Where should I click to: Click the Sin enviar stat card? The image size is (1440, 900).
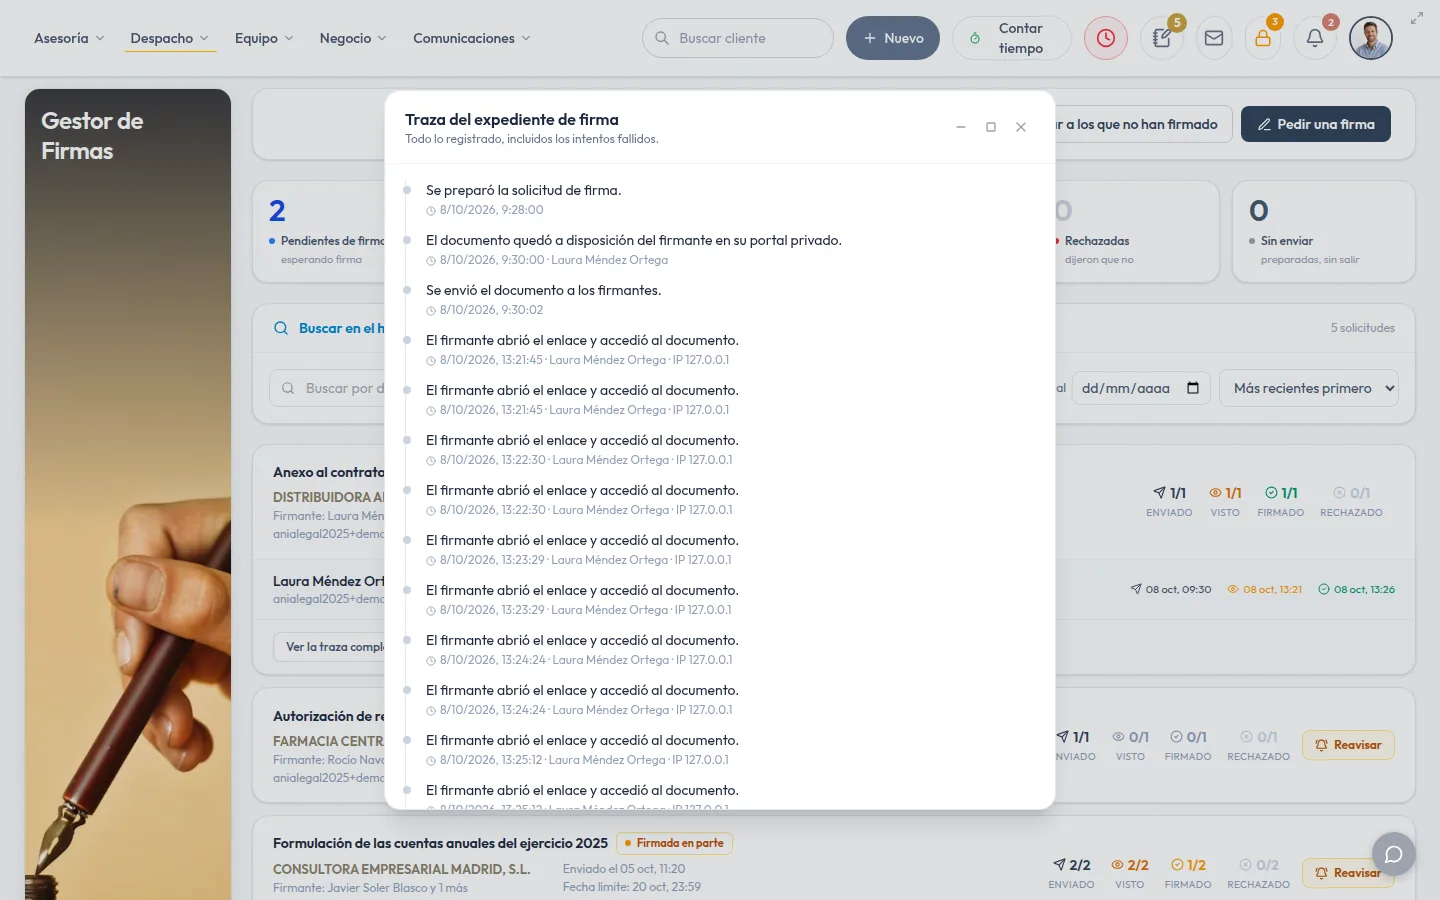1324,231
